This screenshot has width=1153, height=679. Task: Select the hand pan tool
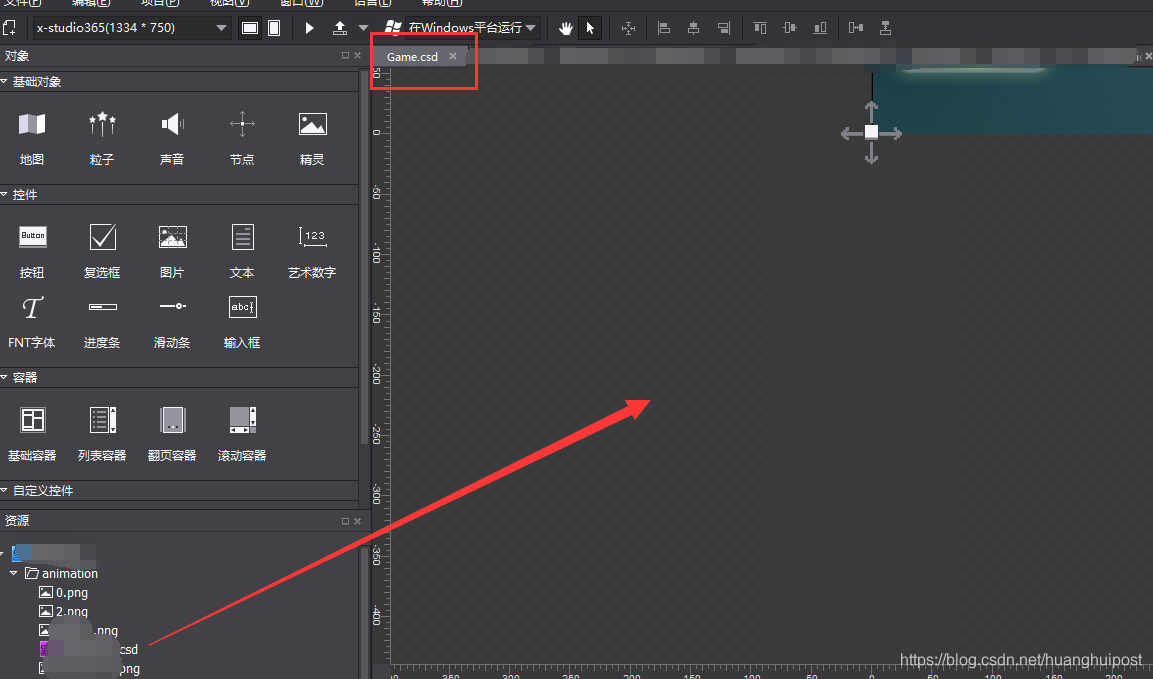point(565,28)
